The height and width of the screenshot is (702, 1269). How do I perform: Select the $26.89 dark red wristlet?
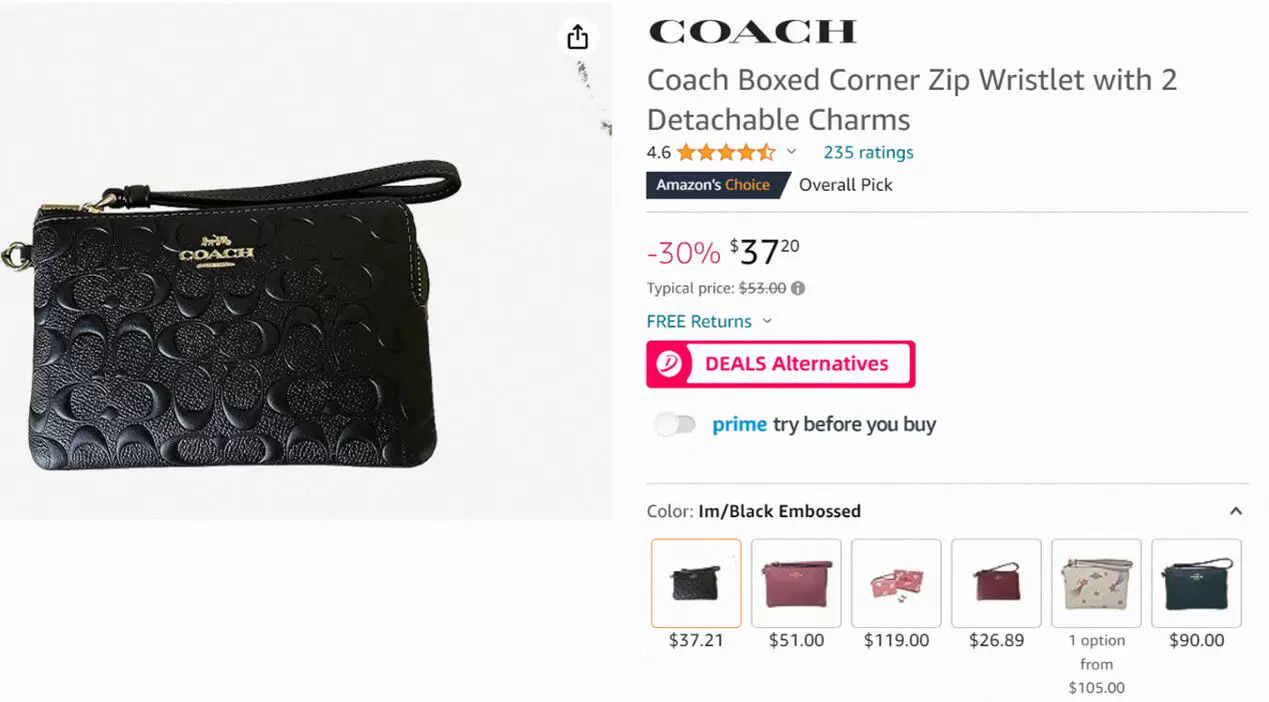tap(996, 583)
